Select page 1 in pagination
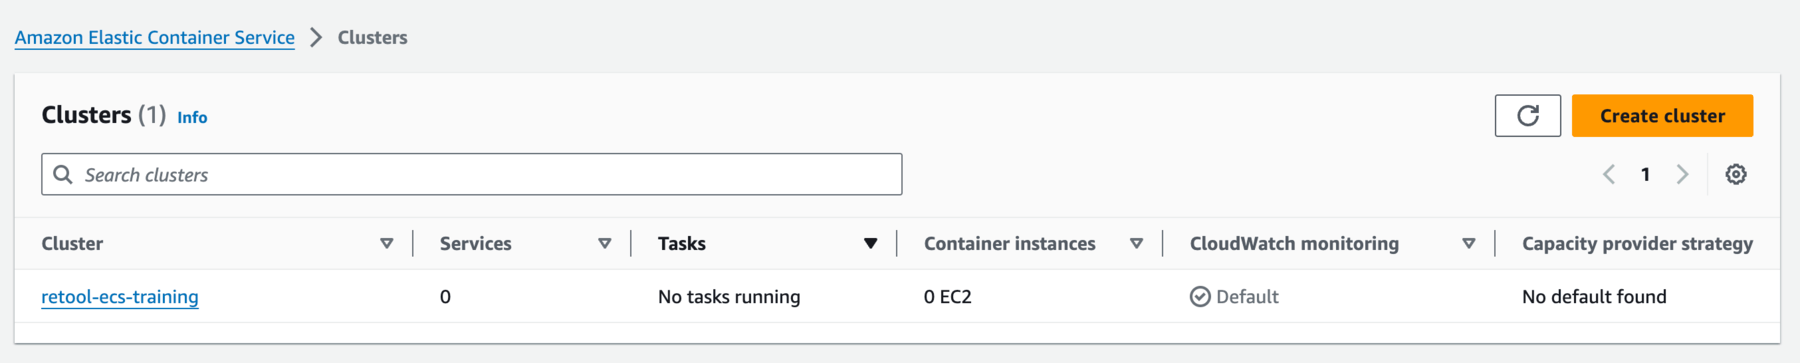 pyautogui.click(x=1645, y=174)
